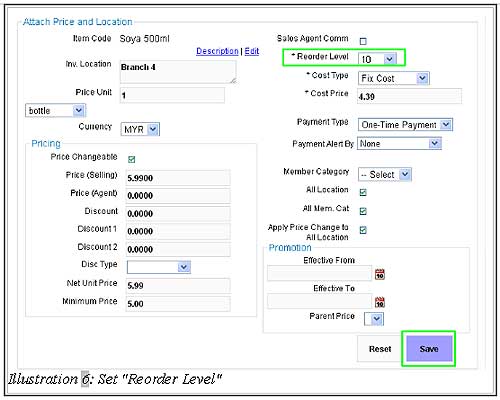Open the Member Category select dropdown
This screenshot has width=500, height=400.
(x=385, y=174)
